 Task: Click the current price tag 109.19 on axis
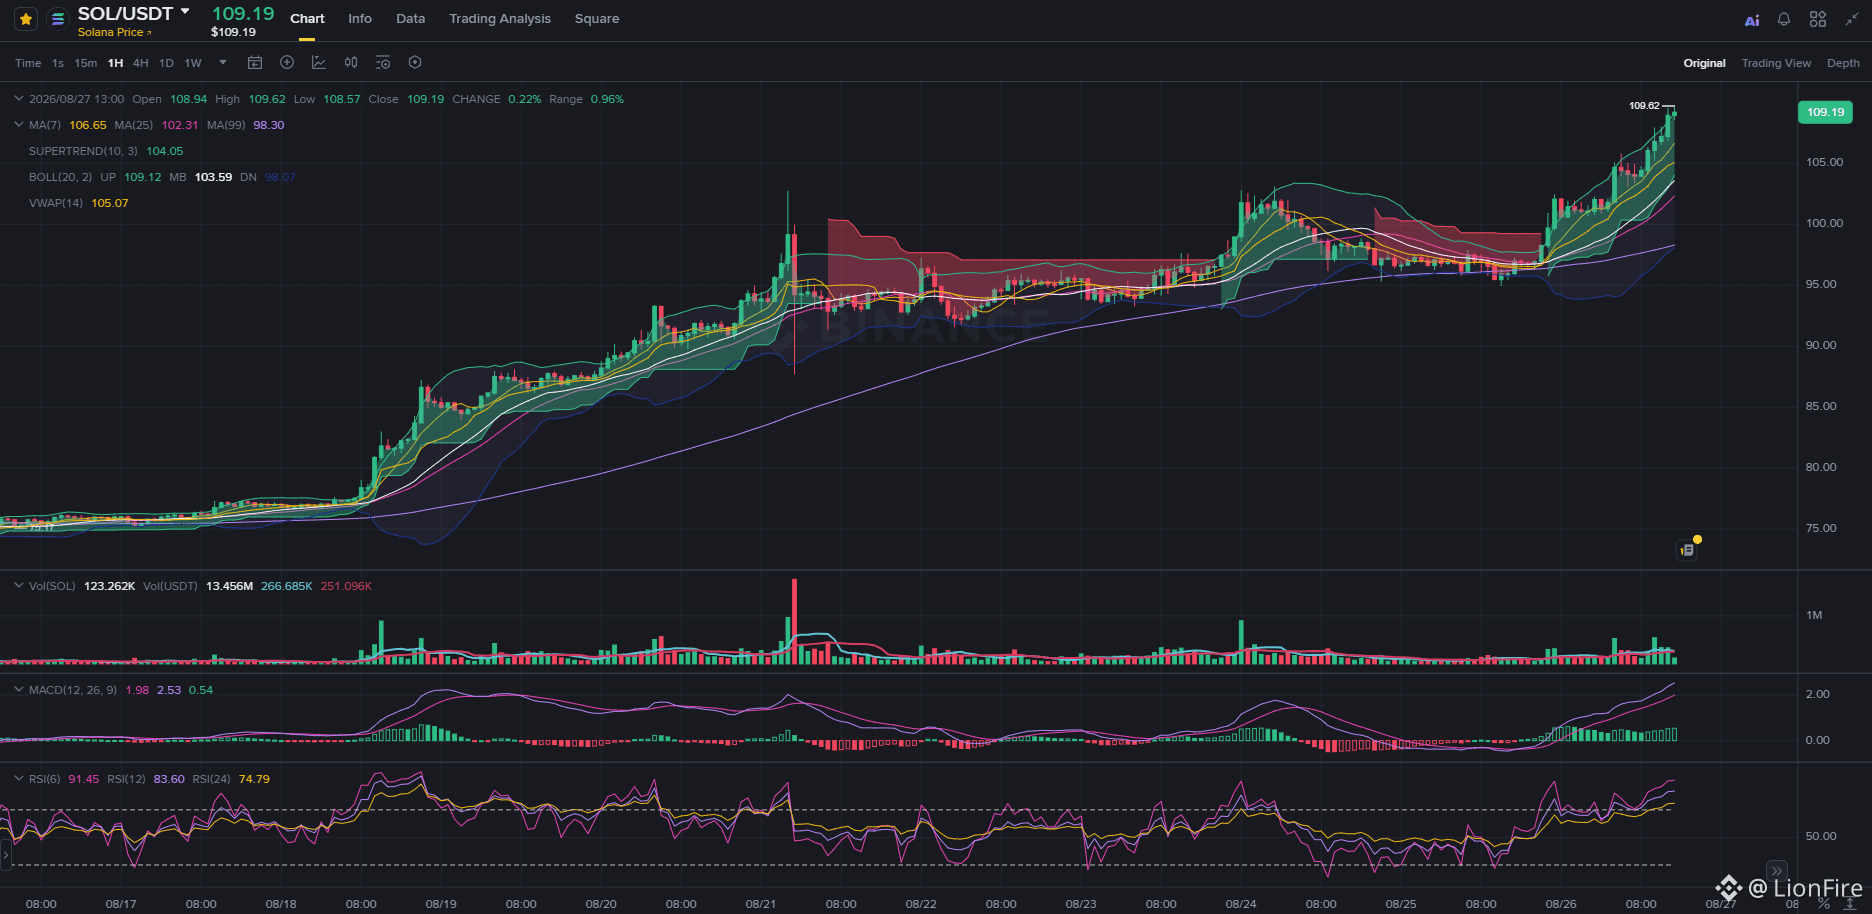(1826, 112)
